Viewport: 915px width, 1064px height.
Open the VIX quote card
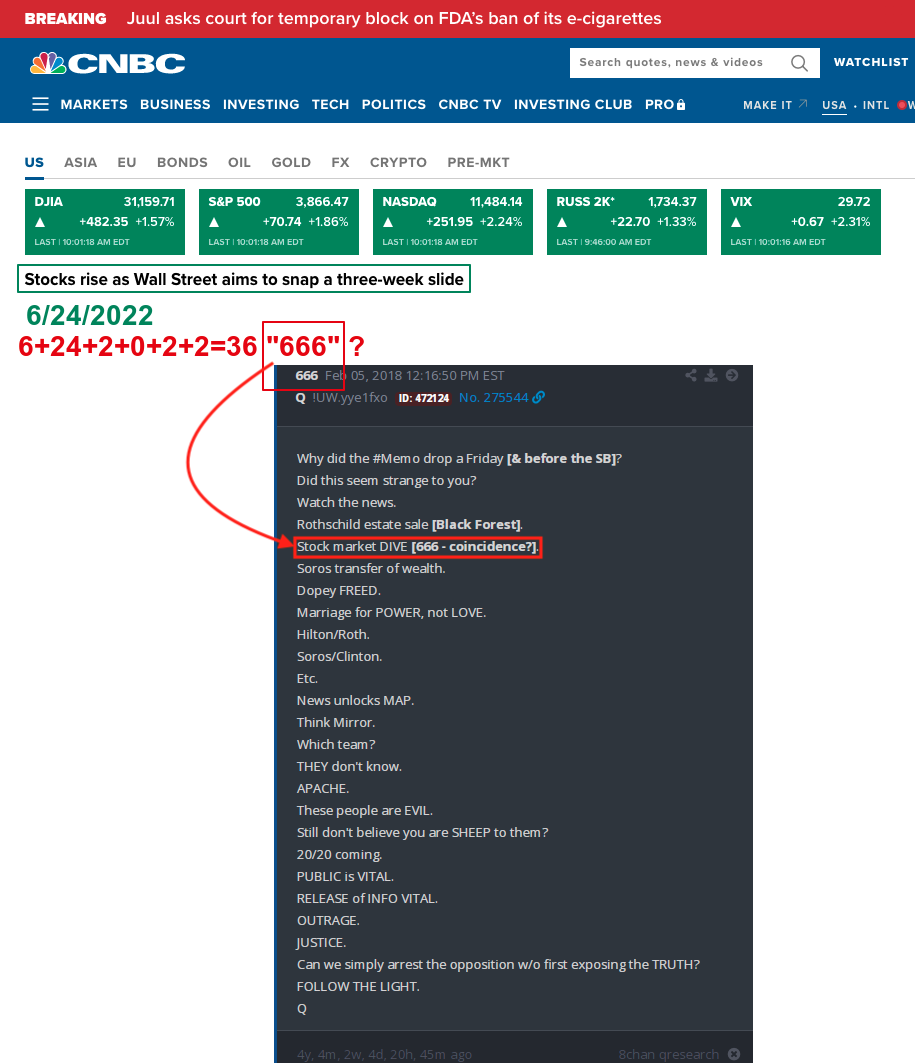coord(800,222)
